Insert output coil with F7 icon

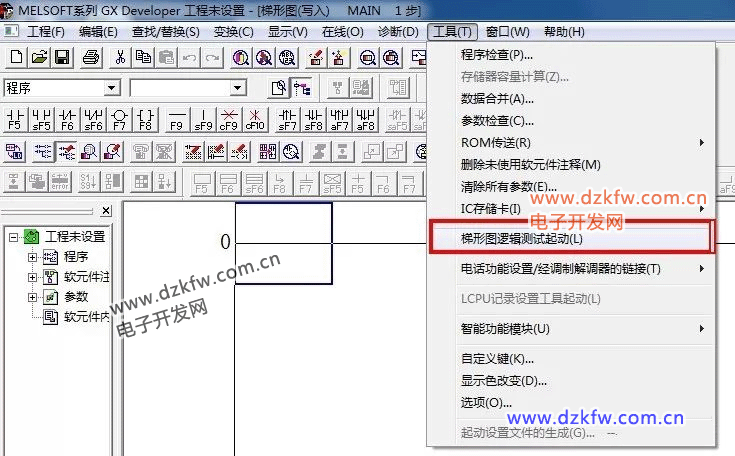pos(120,120)
